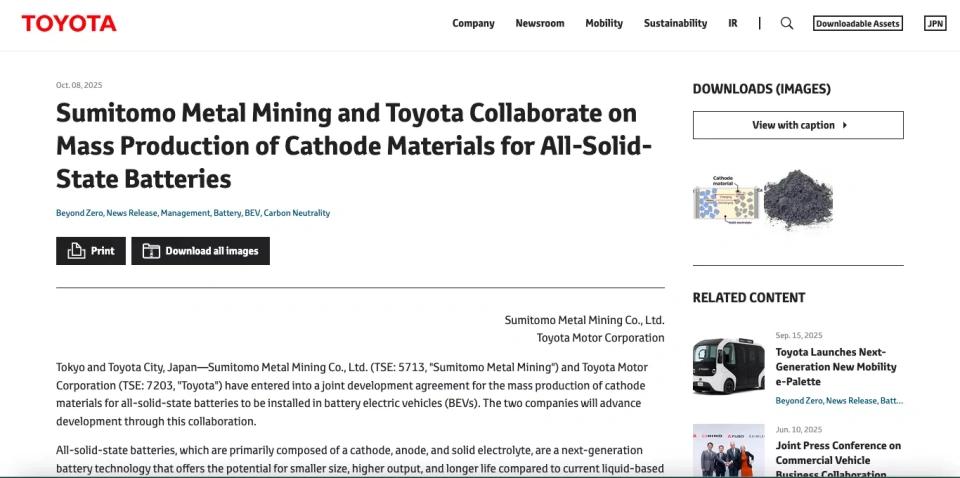Open the Newsroom menu
Screen dimensions: 960x478
coord(540,23)
